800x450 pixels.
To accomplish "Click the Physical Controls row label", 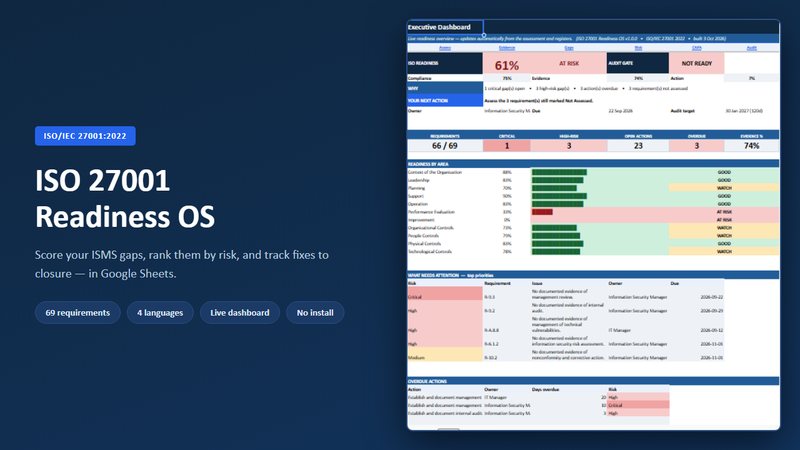I will 424,243.
